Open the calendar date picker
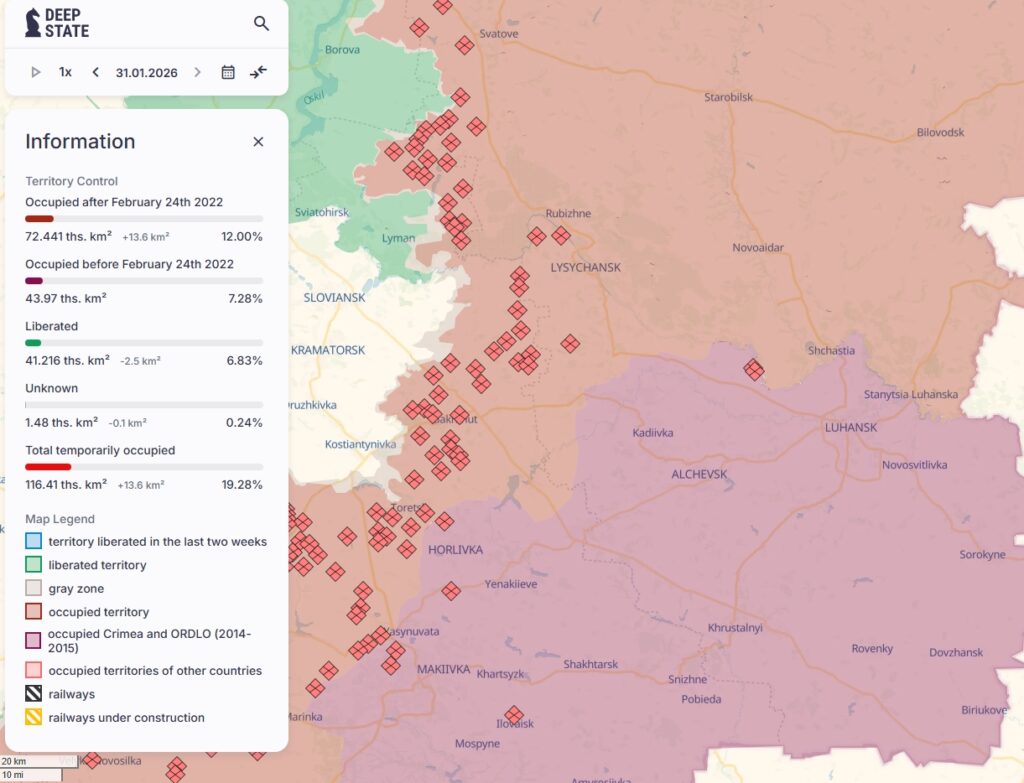The height and width of the screenshot is (783, 1024). pyautogui.click(x=227, y=72)
